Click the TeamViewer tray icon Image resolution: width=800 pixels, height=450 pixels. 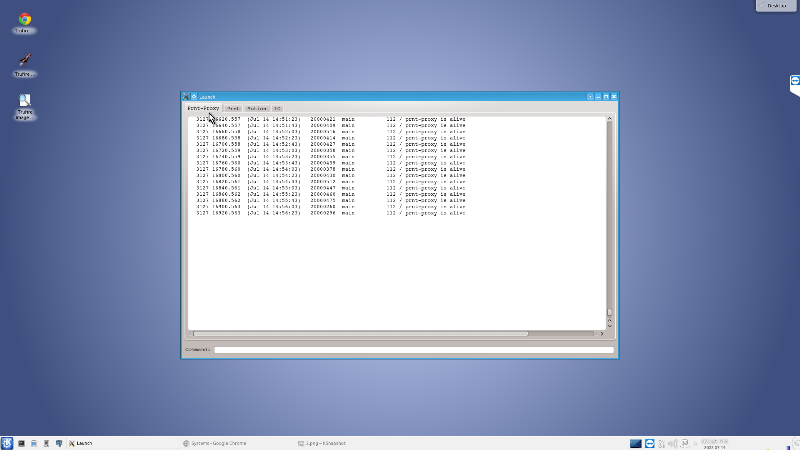(x=649, y=442)
